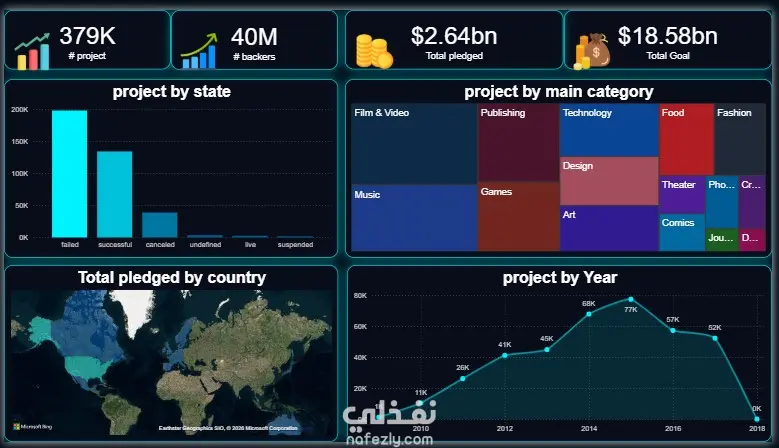This screenshot has width=779, height=448.
Task: Click the live axis label
Action: tap(250, 244)
